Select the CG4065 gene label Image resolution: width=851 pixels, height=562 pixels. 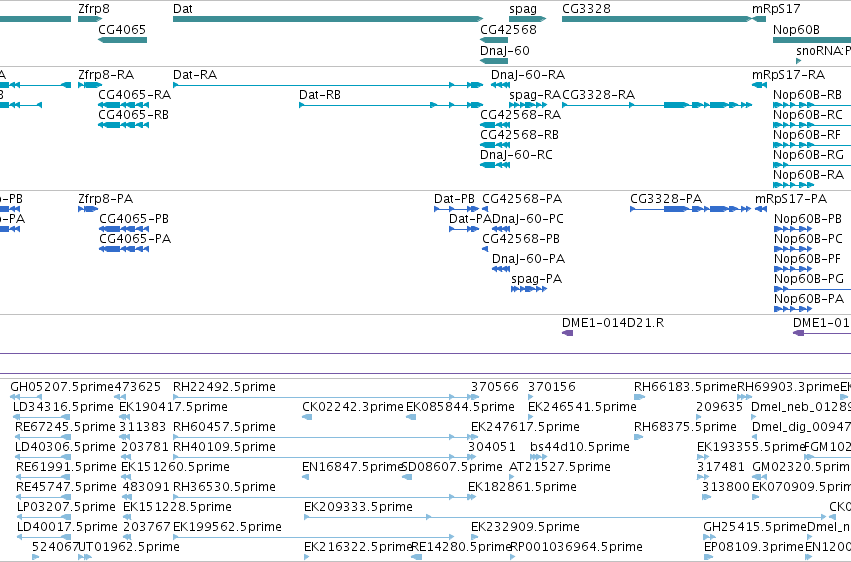tap(122, 29)
